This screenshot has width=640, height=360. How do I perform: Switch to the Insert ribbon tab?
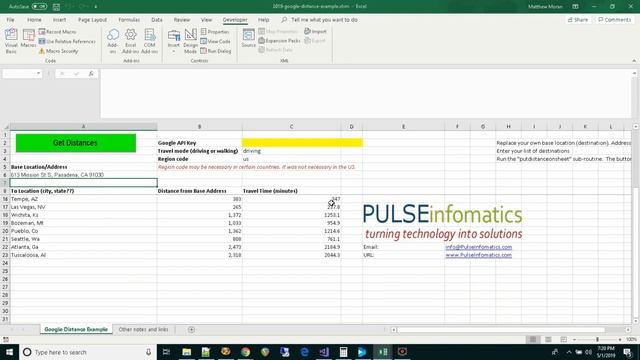(x=60, y=20)
